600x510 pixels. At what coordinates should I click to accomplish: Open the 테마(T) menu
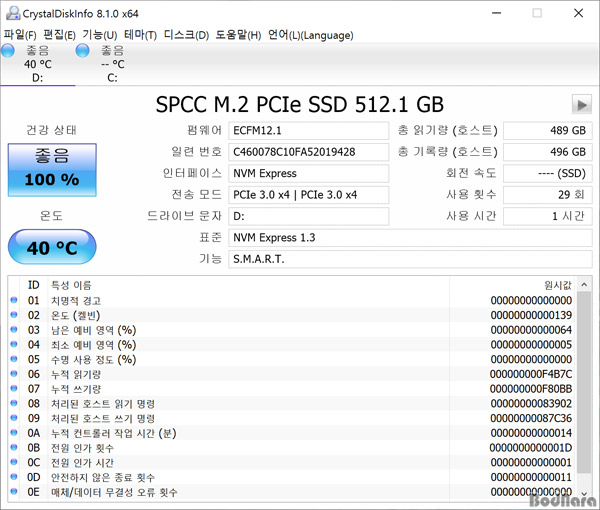140,35
